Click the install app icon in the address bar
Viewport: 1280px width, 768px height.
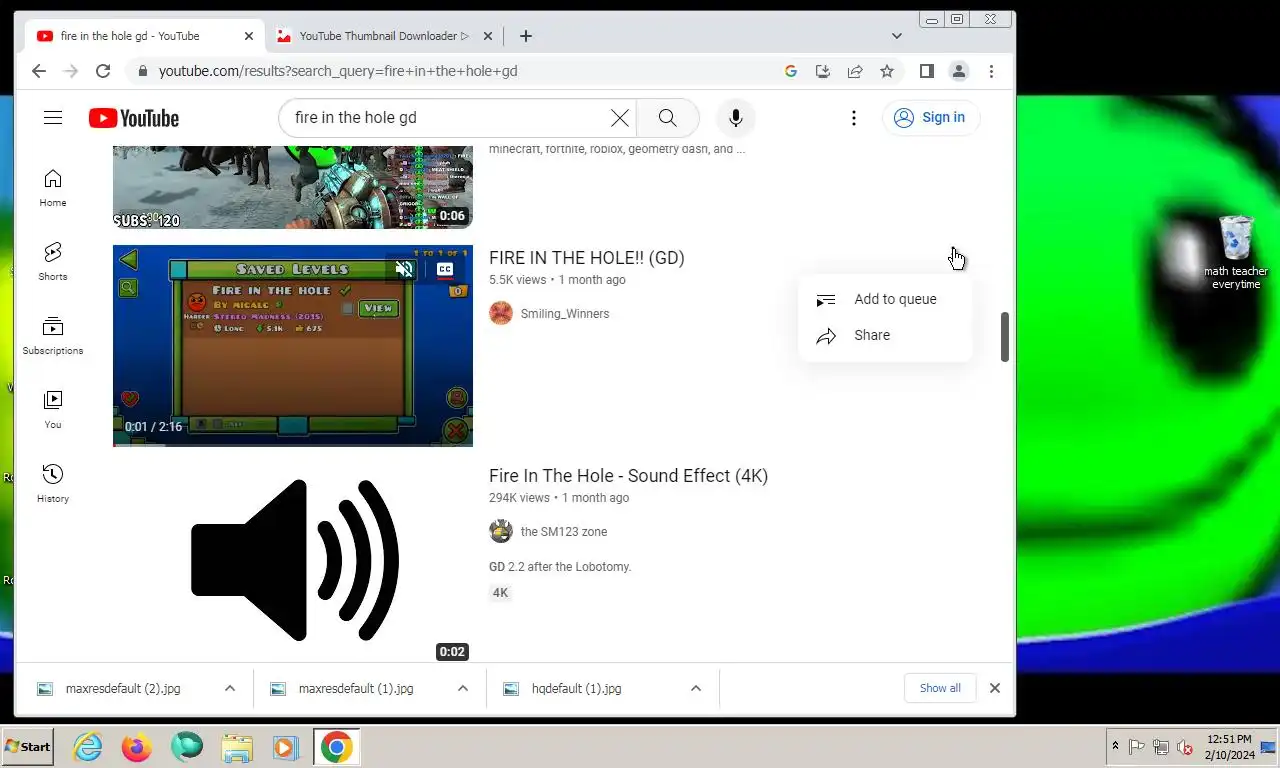[x=823, y=71]
